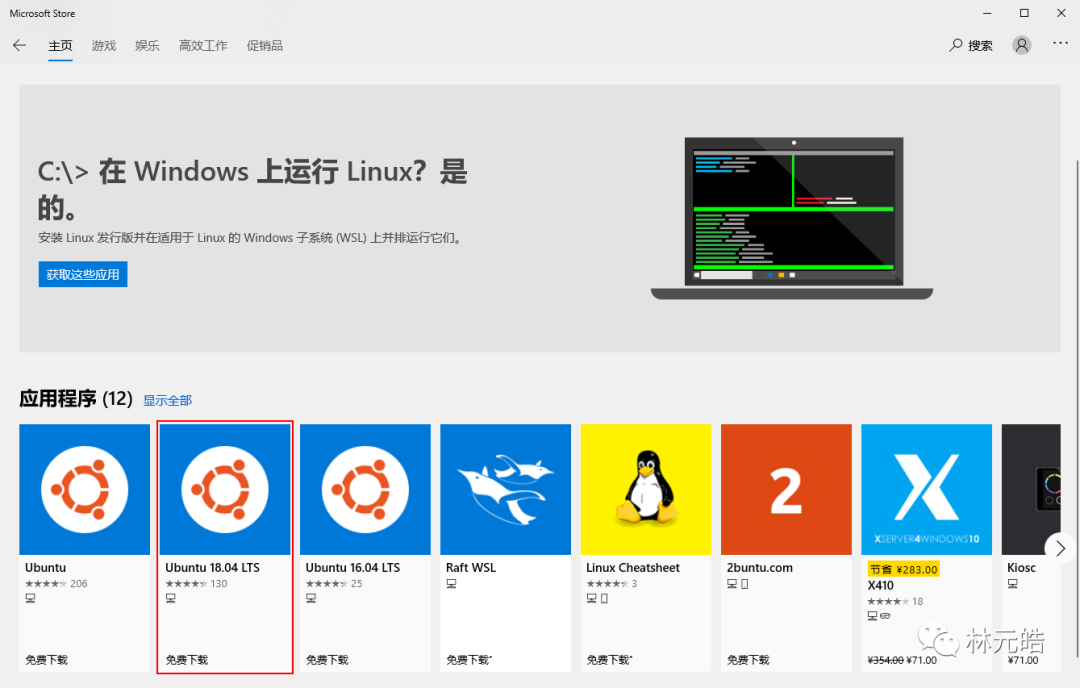1080x688 pixels.
Task: Open the Linux Cheatsheet penguin icon
Action: click(646, 489)
